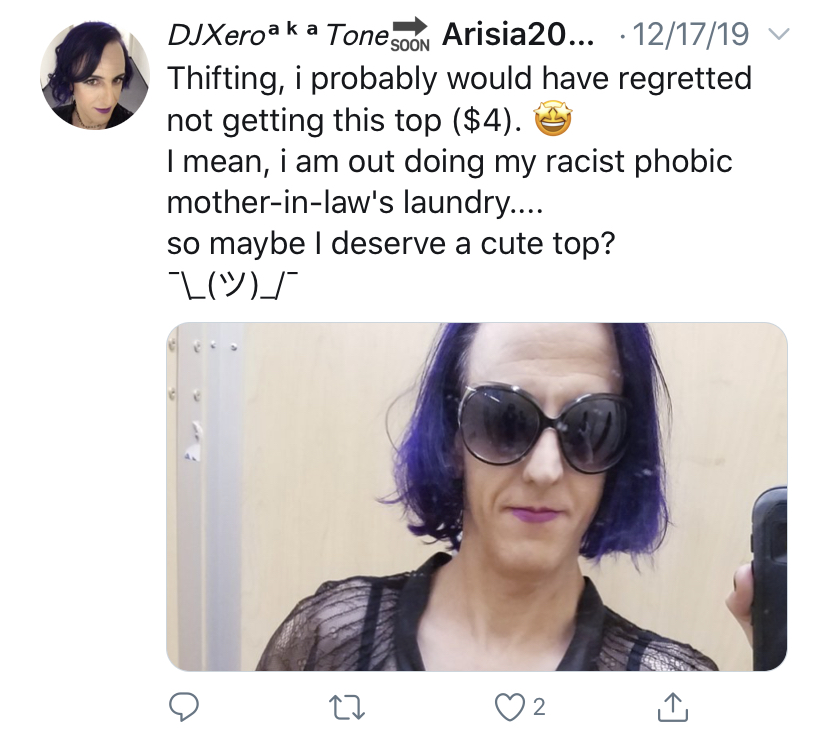828x737 pixels.
Task: Click 'Tone' in the display name
Action: (357, 36)
